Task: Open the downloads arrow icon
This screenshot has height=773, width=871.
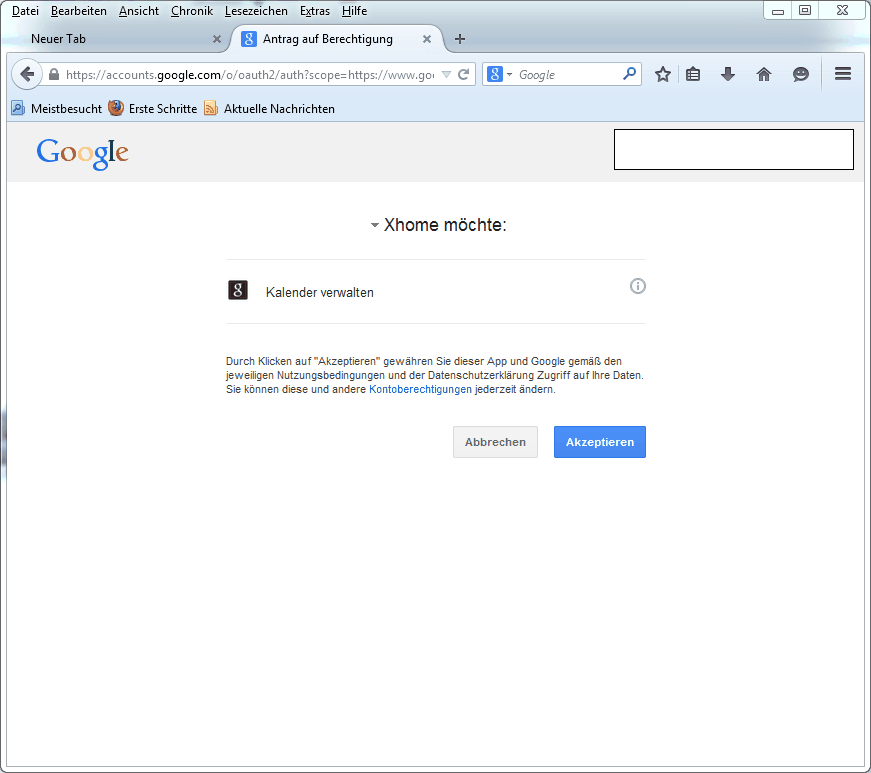Action: [728, 75]
